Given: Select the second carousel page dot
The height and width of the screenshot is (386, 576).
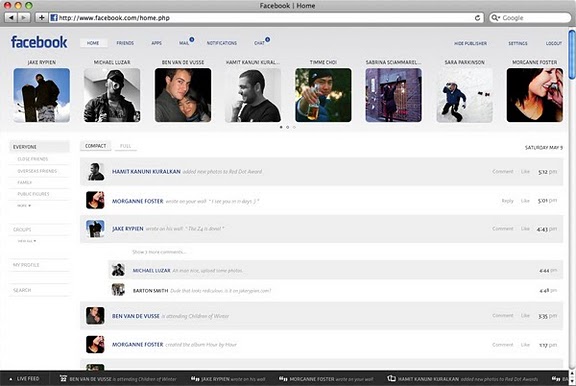Looking at the screenshot, I should click(x=288, y=127).
